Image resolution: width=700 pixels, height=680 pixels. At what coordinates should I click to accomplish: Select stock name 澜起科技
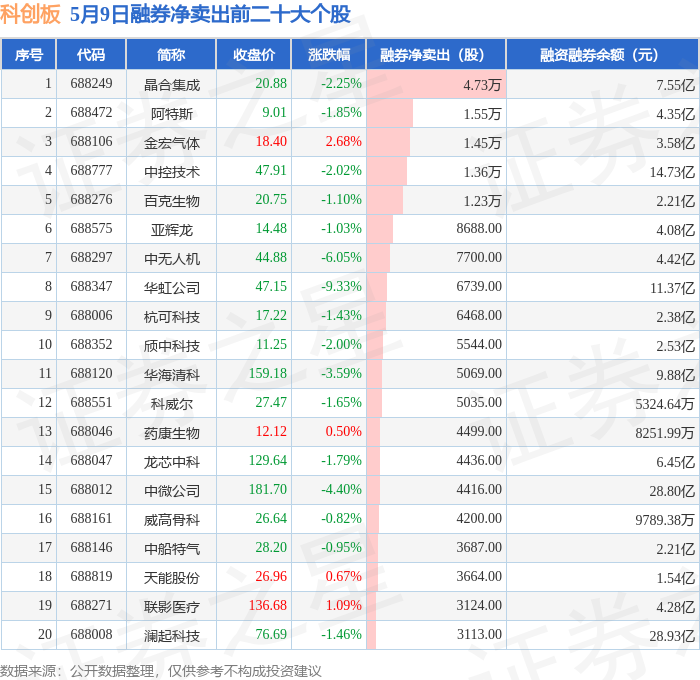click(171, 636)
